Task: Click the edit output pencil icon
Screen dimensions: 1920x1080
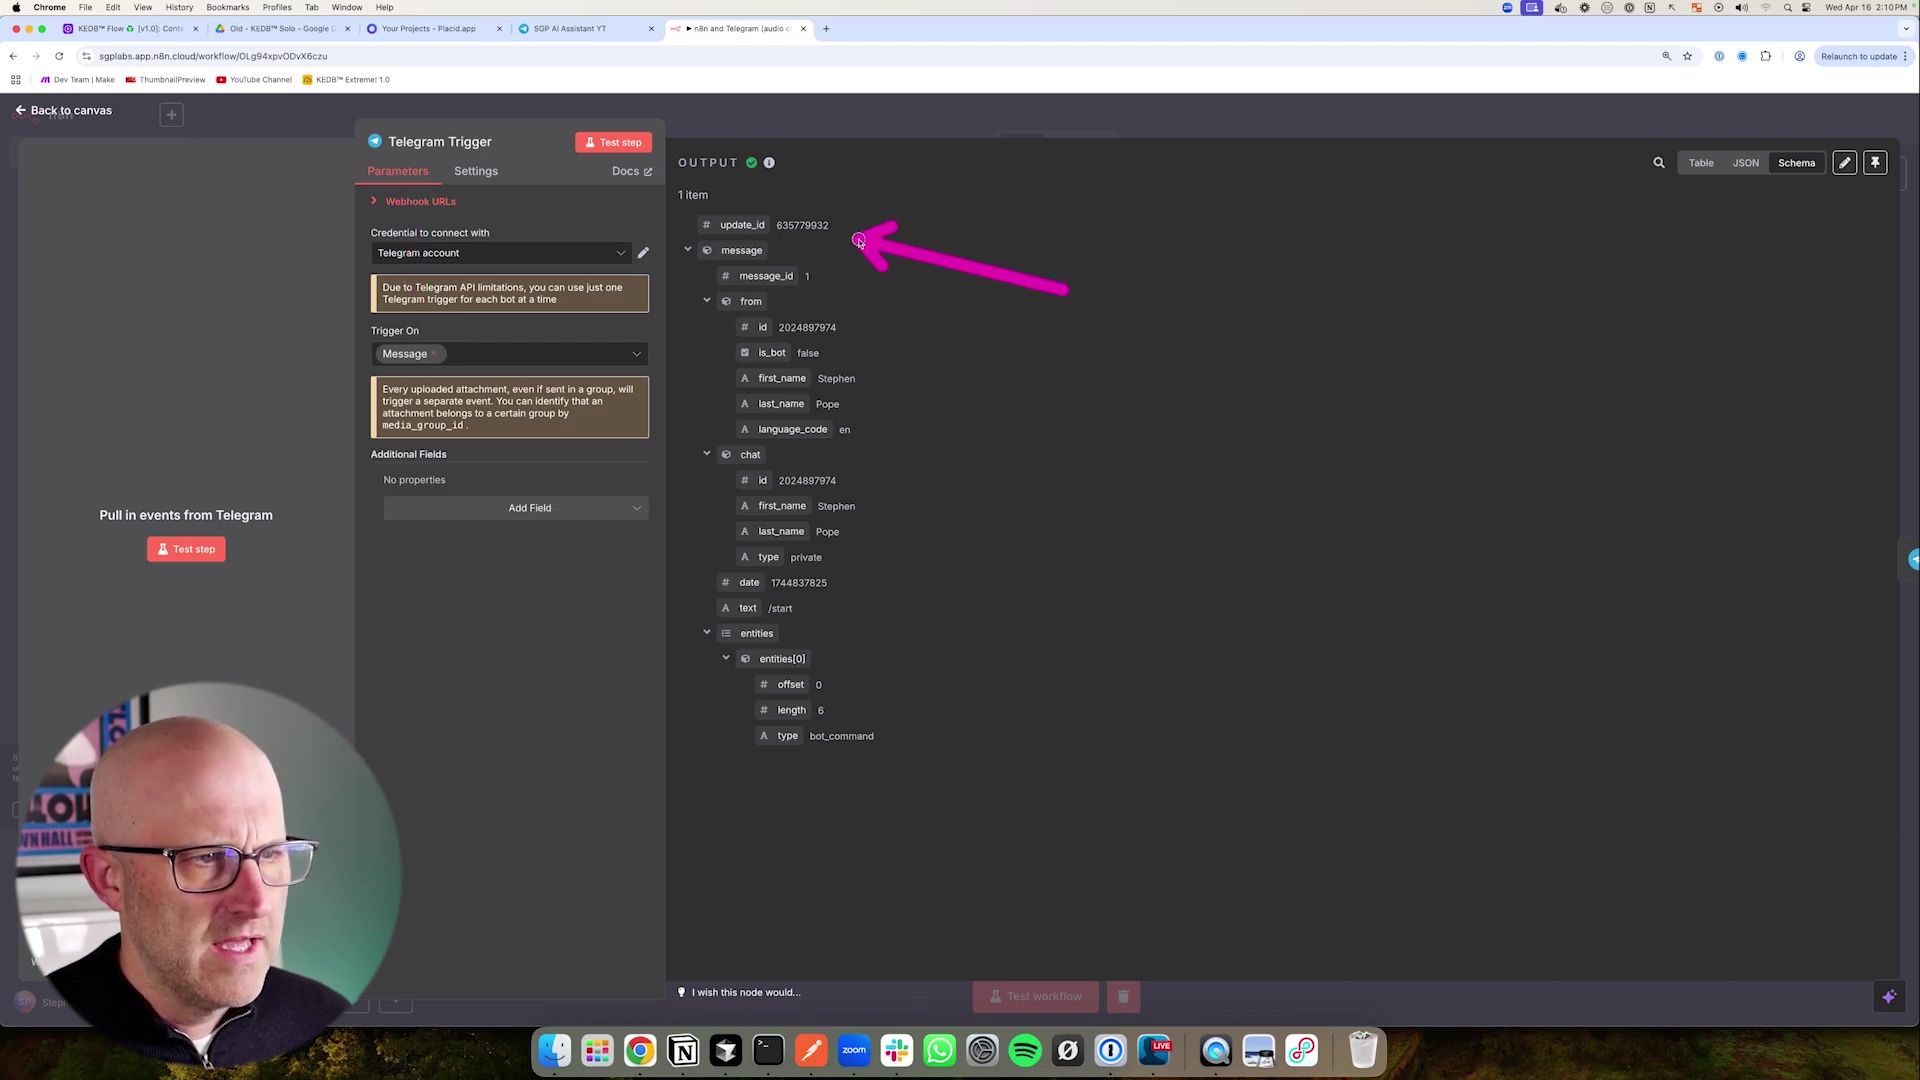Action: [x=1844, y=163]
